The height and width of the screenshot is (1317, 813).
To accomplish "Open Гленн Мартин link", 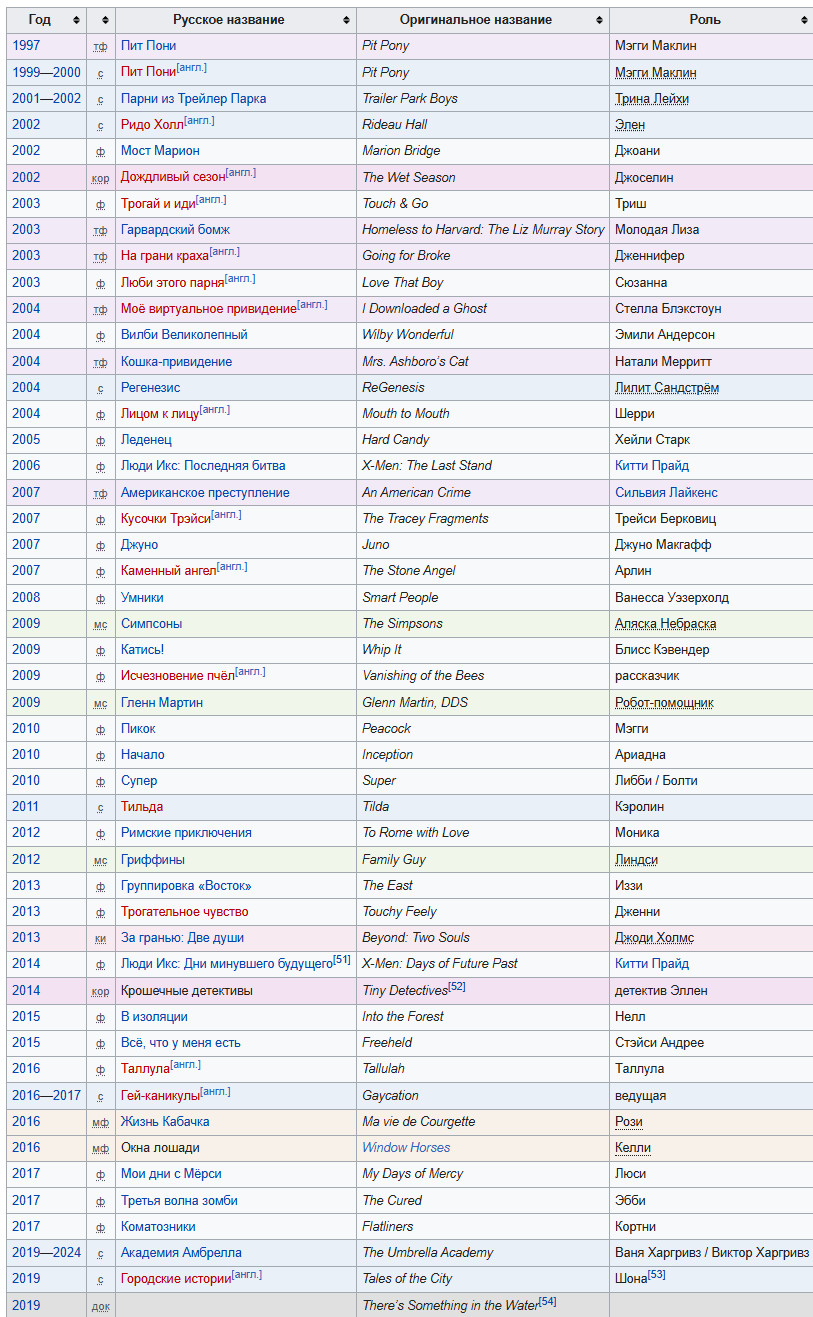I will [162, 703].
